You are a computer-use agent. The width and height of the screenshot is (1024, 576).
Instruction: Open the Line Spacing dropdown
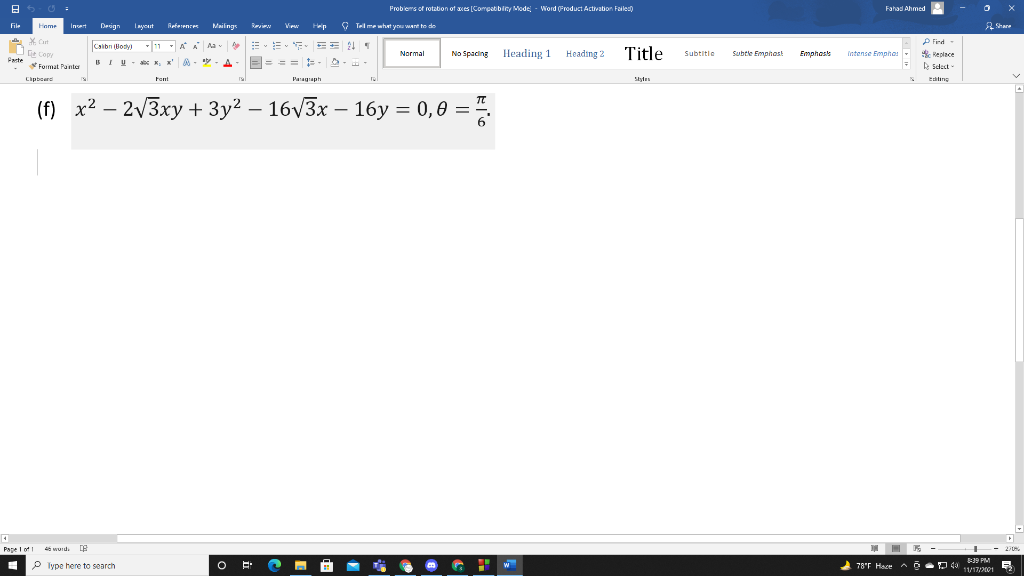coord(311,62)
